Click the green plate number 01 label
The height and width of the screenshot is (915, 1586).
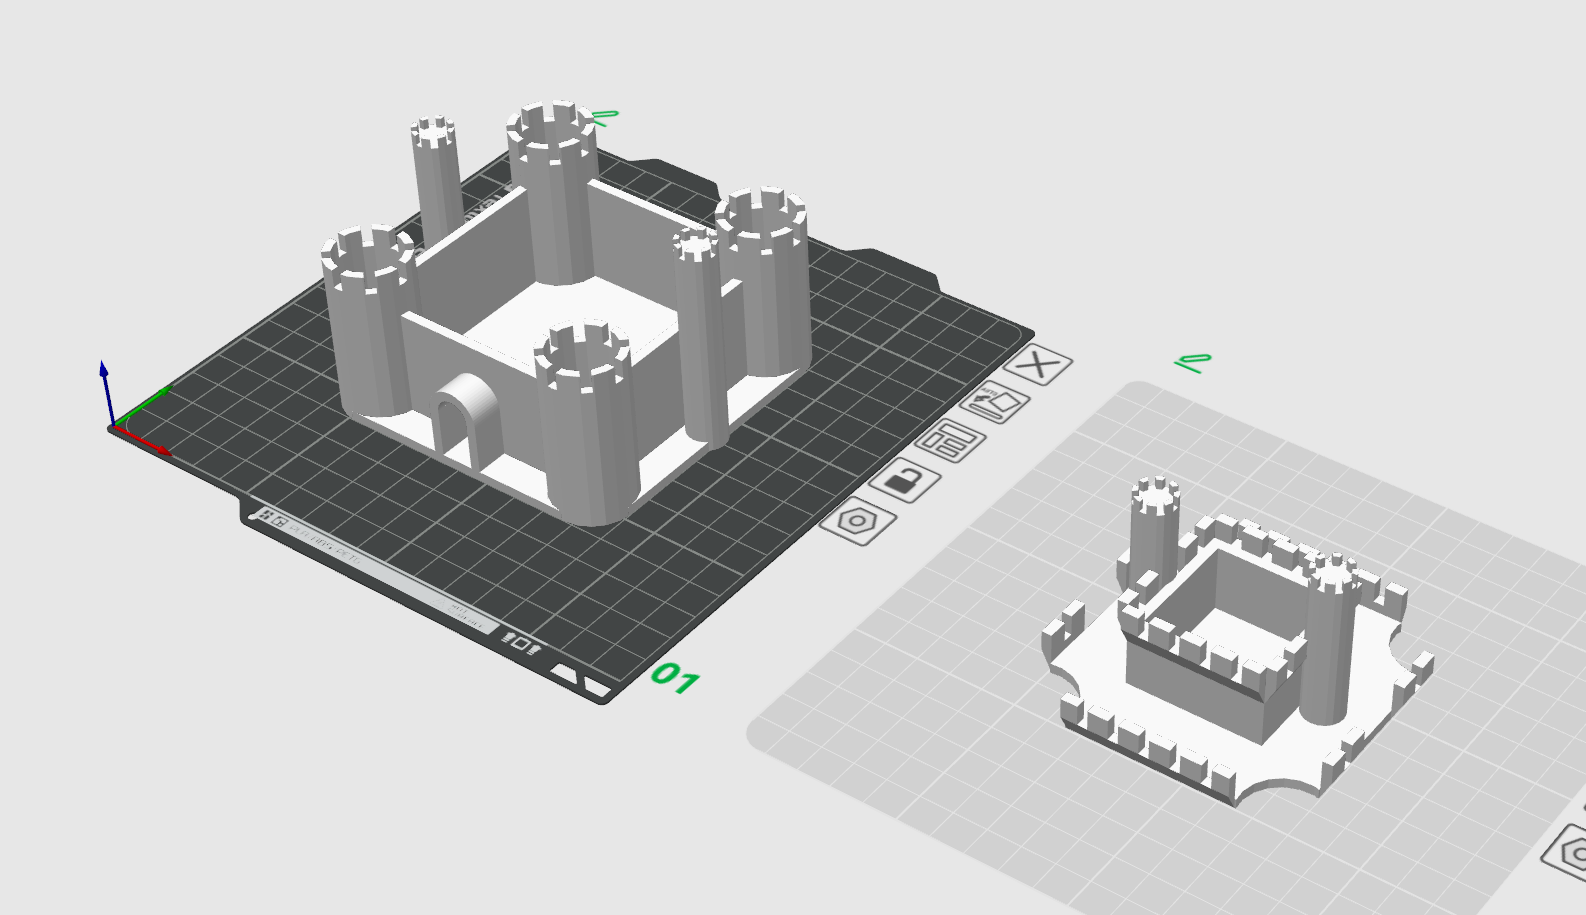(675, 679)
